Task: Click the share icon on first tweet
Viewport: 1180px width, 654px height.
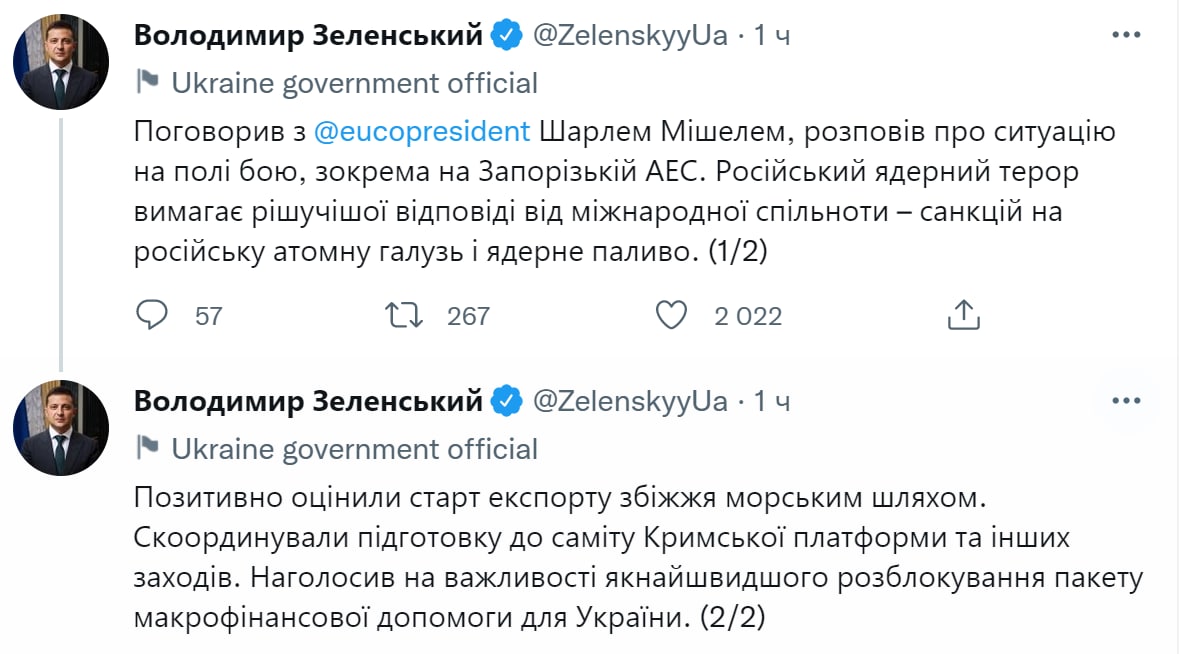Action: click(962, 316)
